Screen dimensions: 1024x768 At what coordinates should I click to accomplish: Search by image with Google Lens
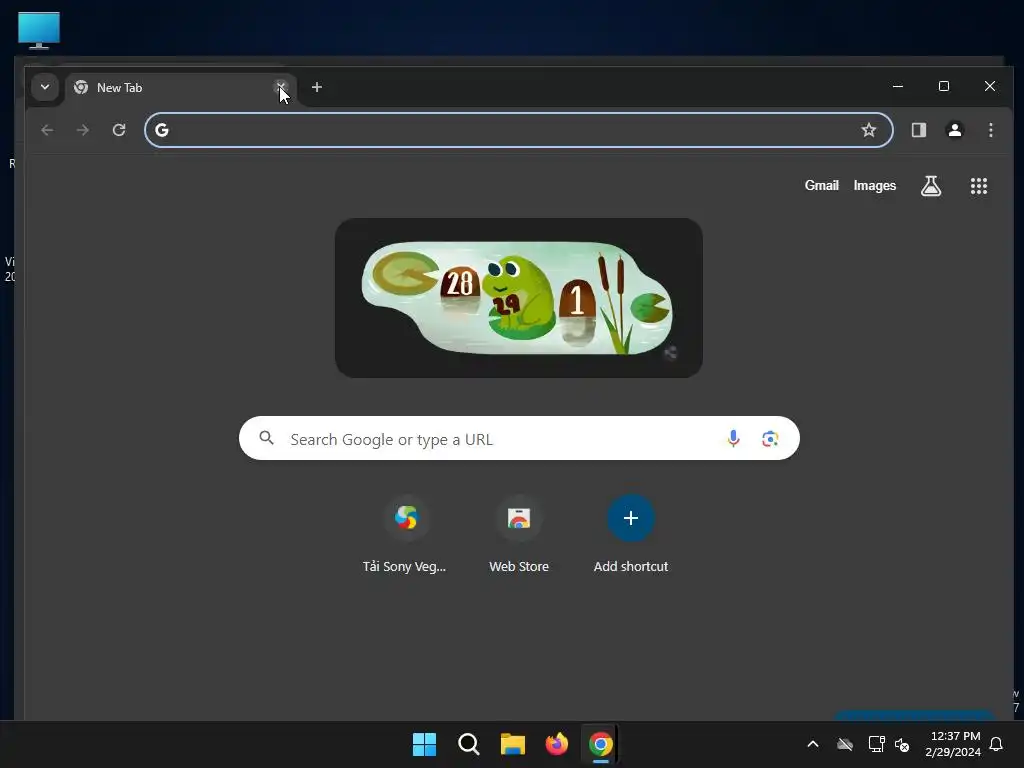(770, 438)
